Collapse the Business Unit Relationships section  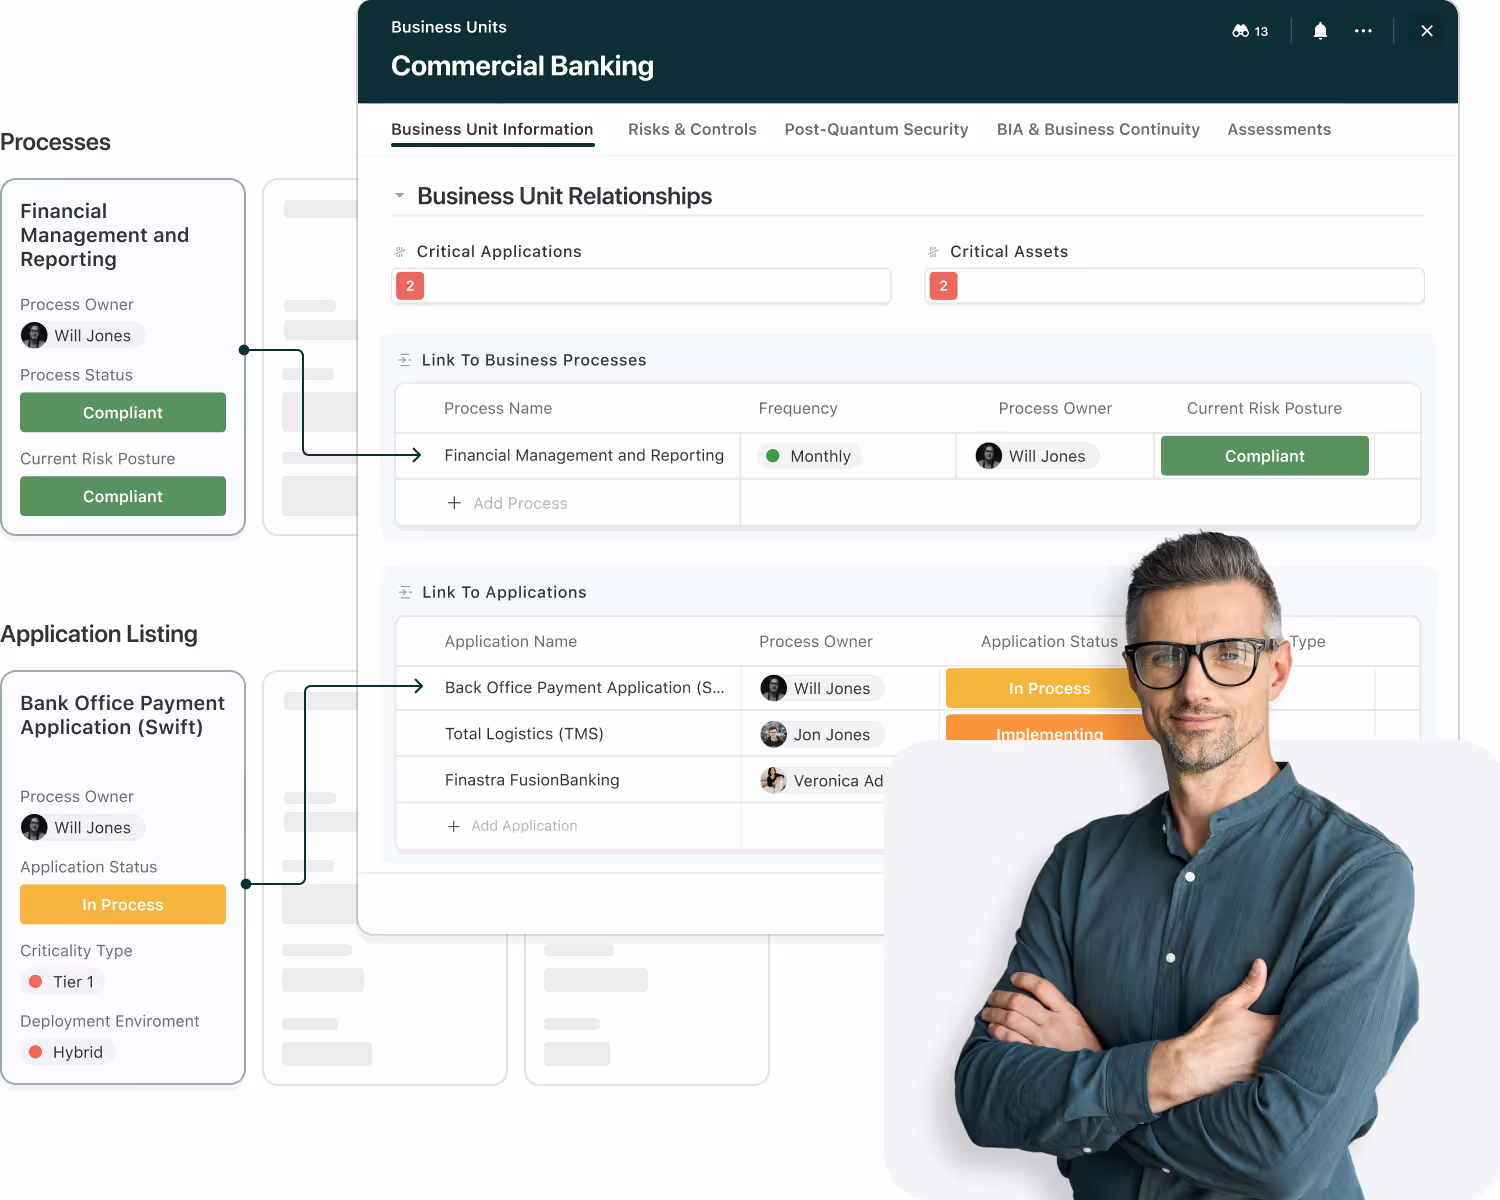[x=399, y=196]
